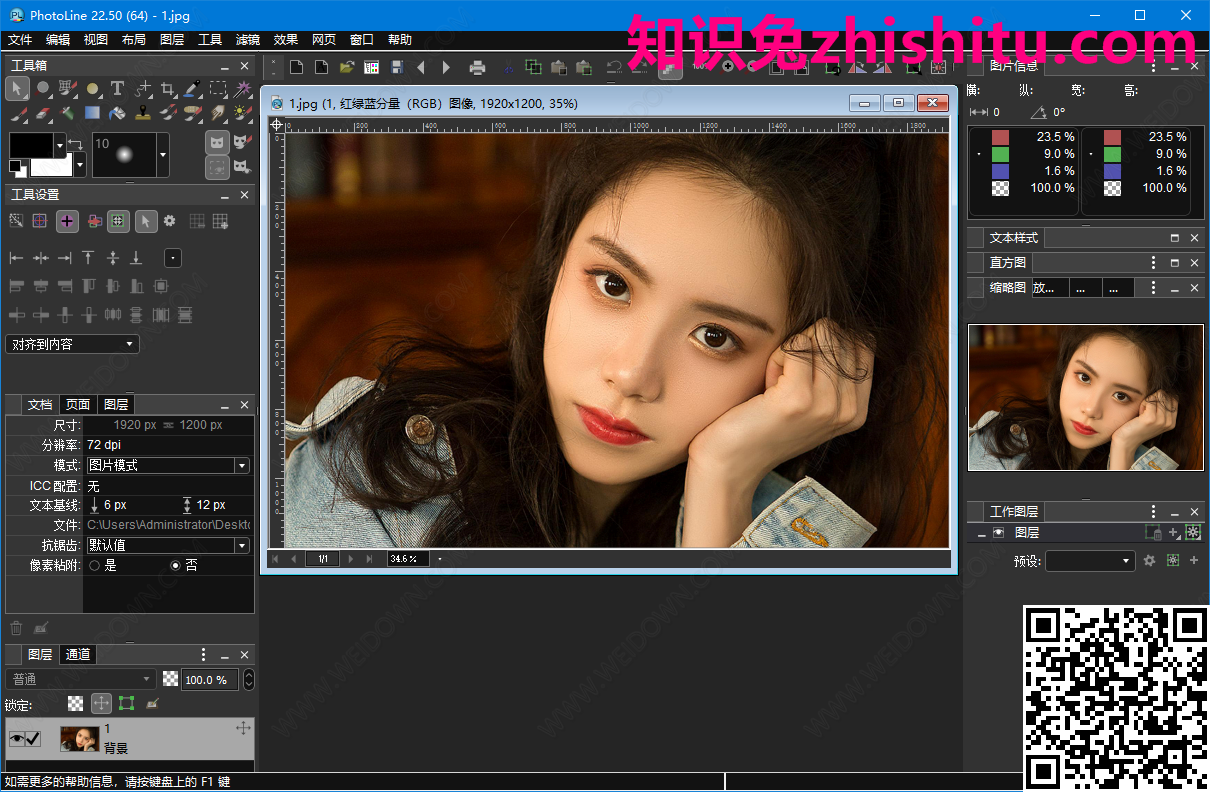This screenshot has width=1210, height=792.
Task: Click the open folder icon in toolbar
Action: click(347, 67)
